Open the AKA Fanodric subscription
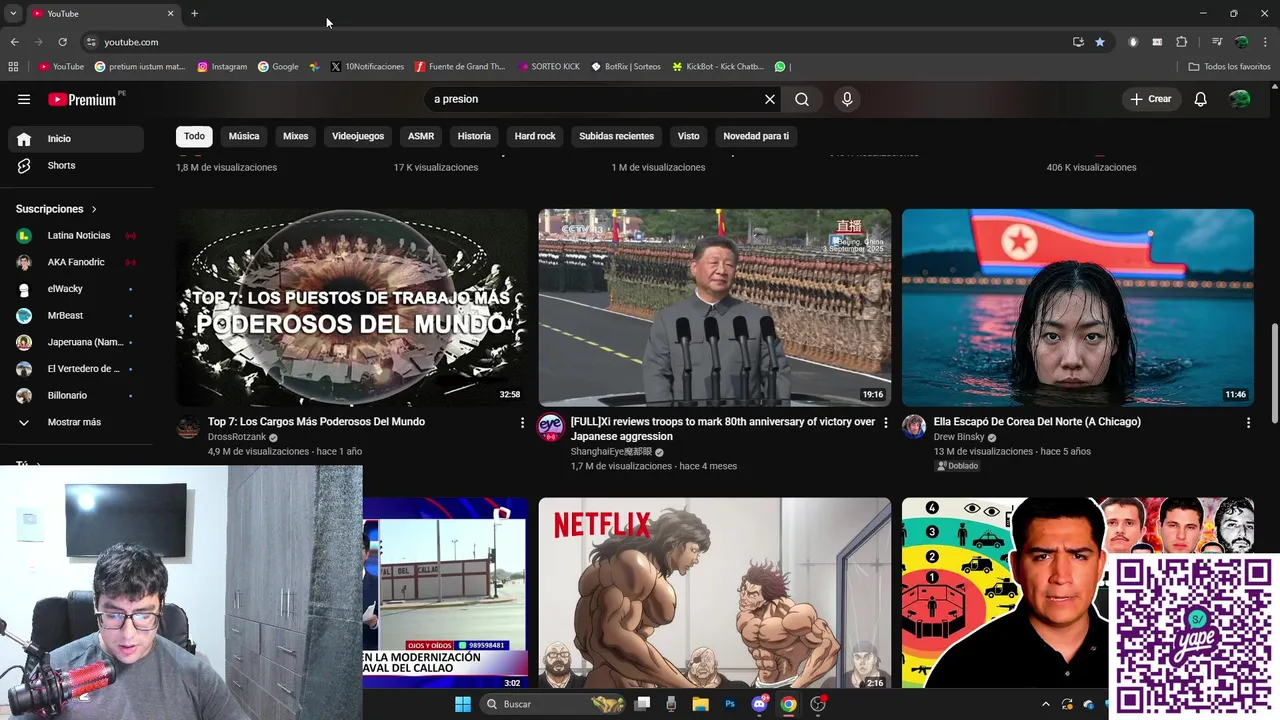This screenshot has height=720, width=1280. pos(78,262)
